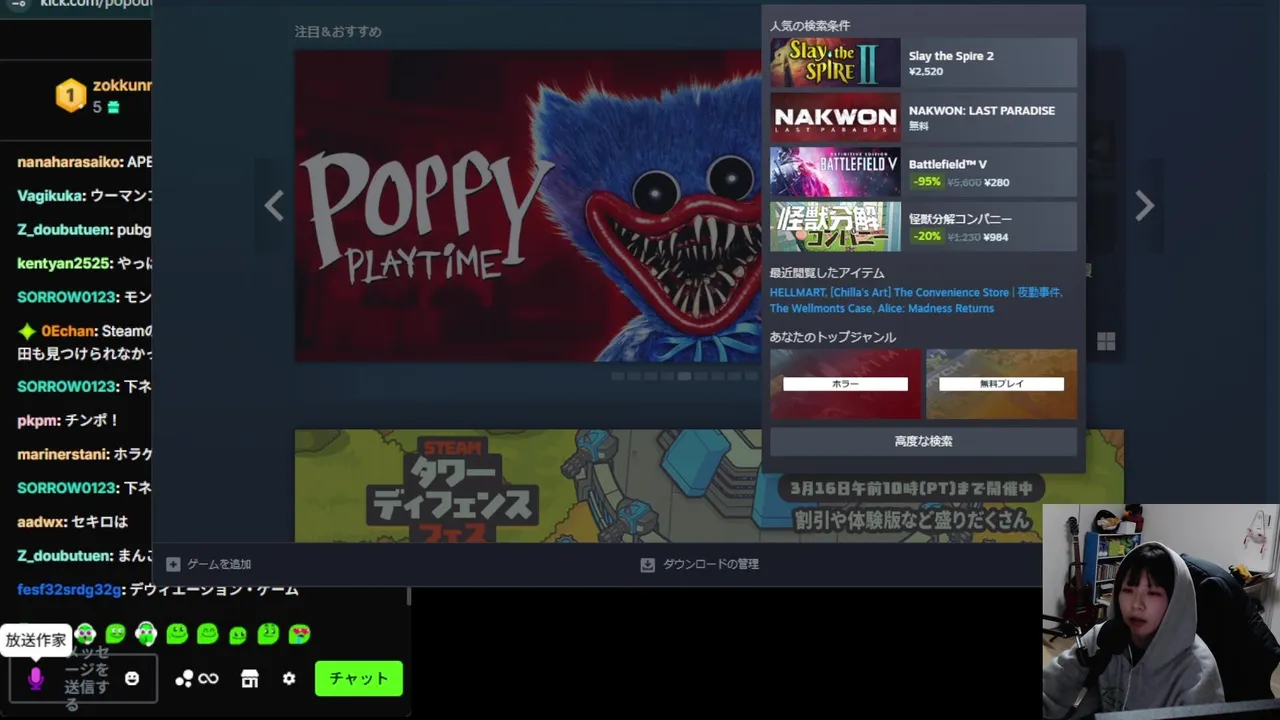This screenshot has height=720, width=1280.
Task: Click chat username 0Echan
Action: 68,331
